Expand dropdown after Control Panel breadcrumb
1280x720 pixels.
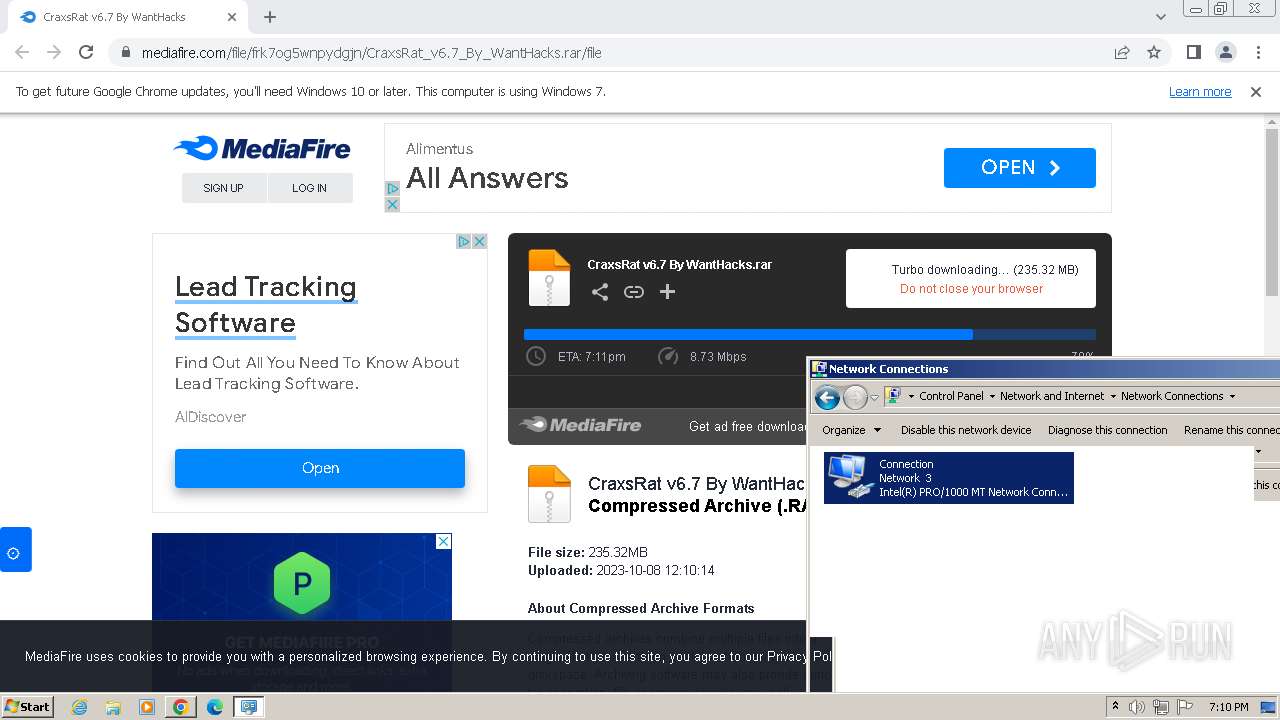[992, 396]
